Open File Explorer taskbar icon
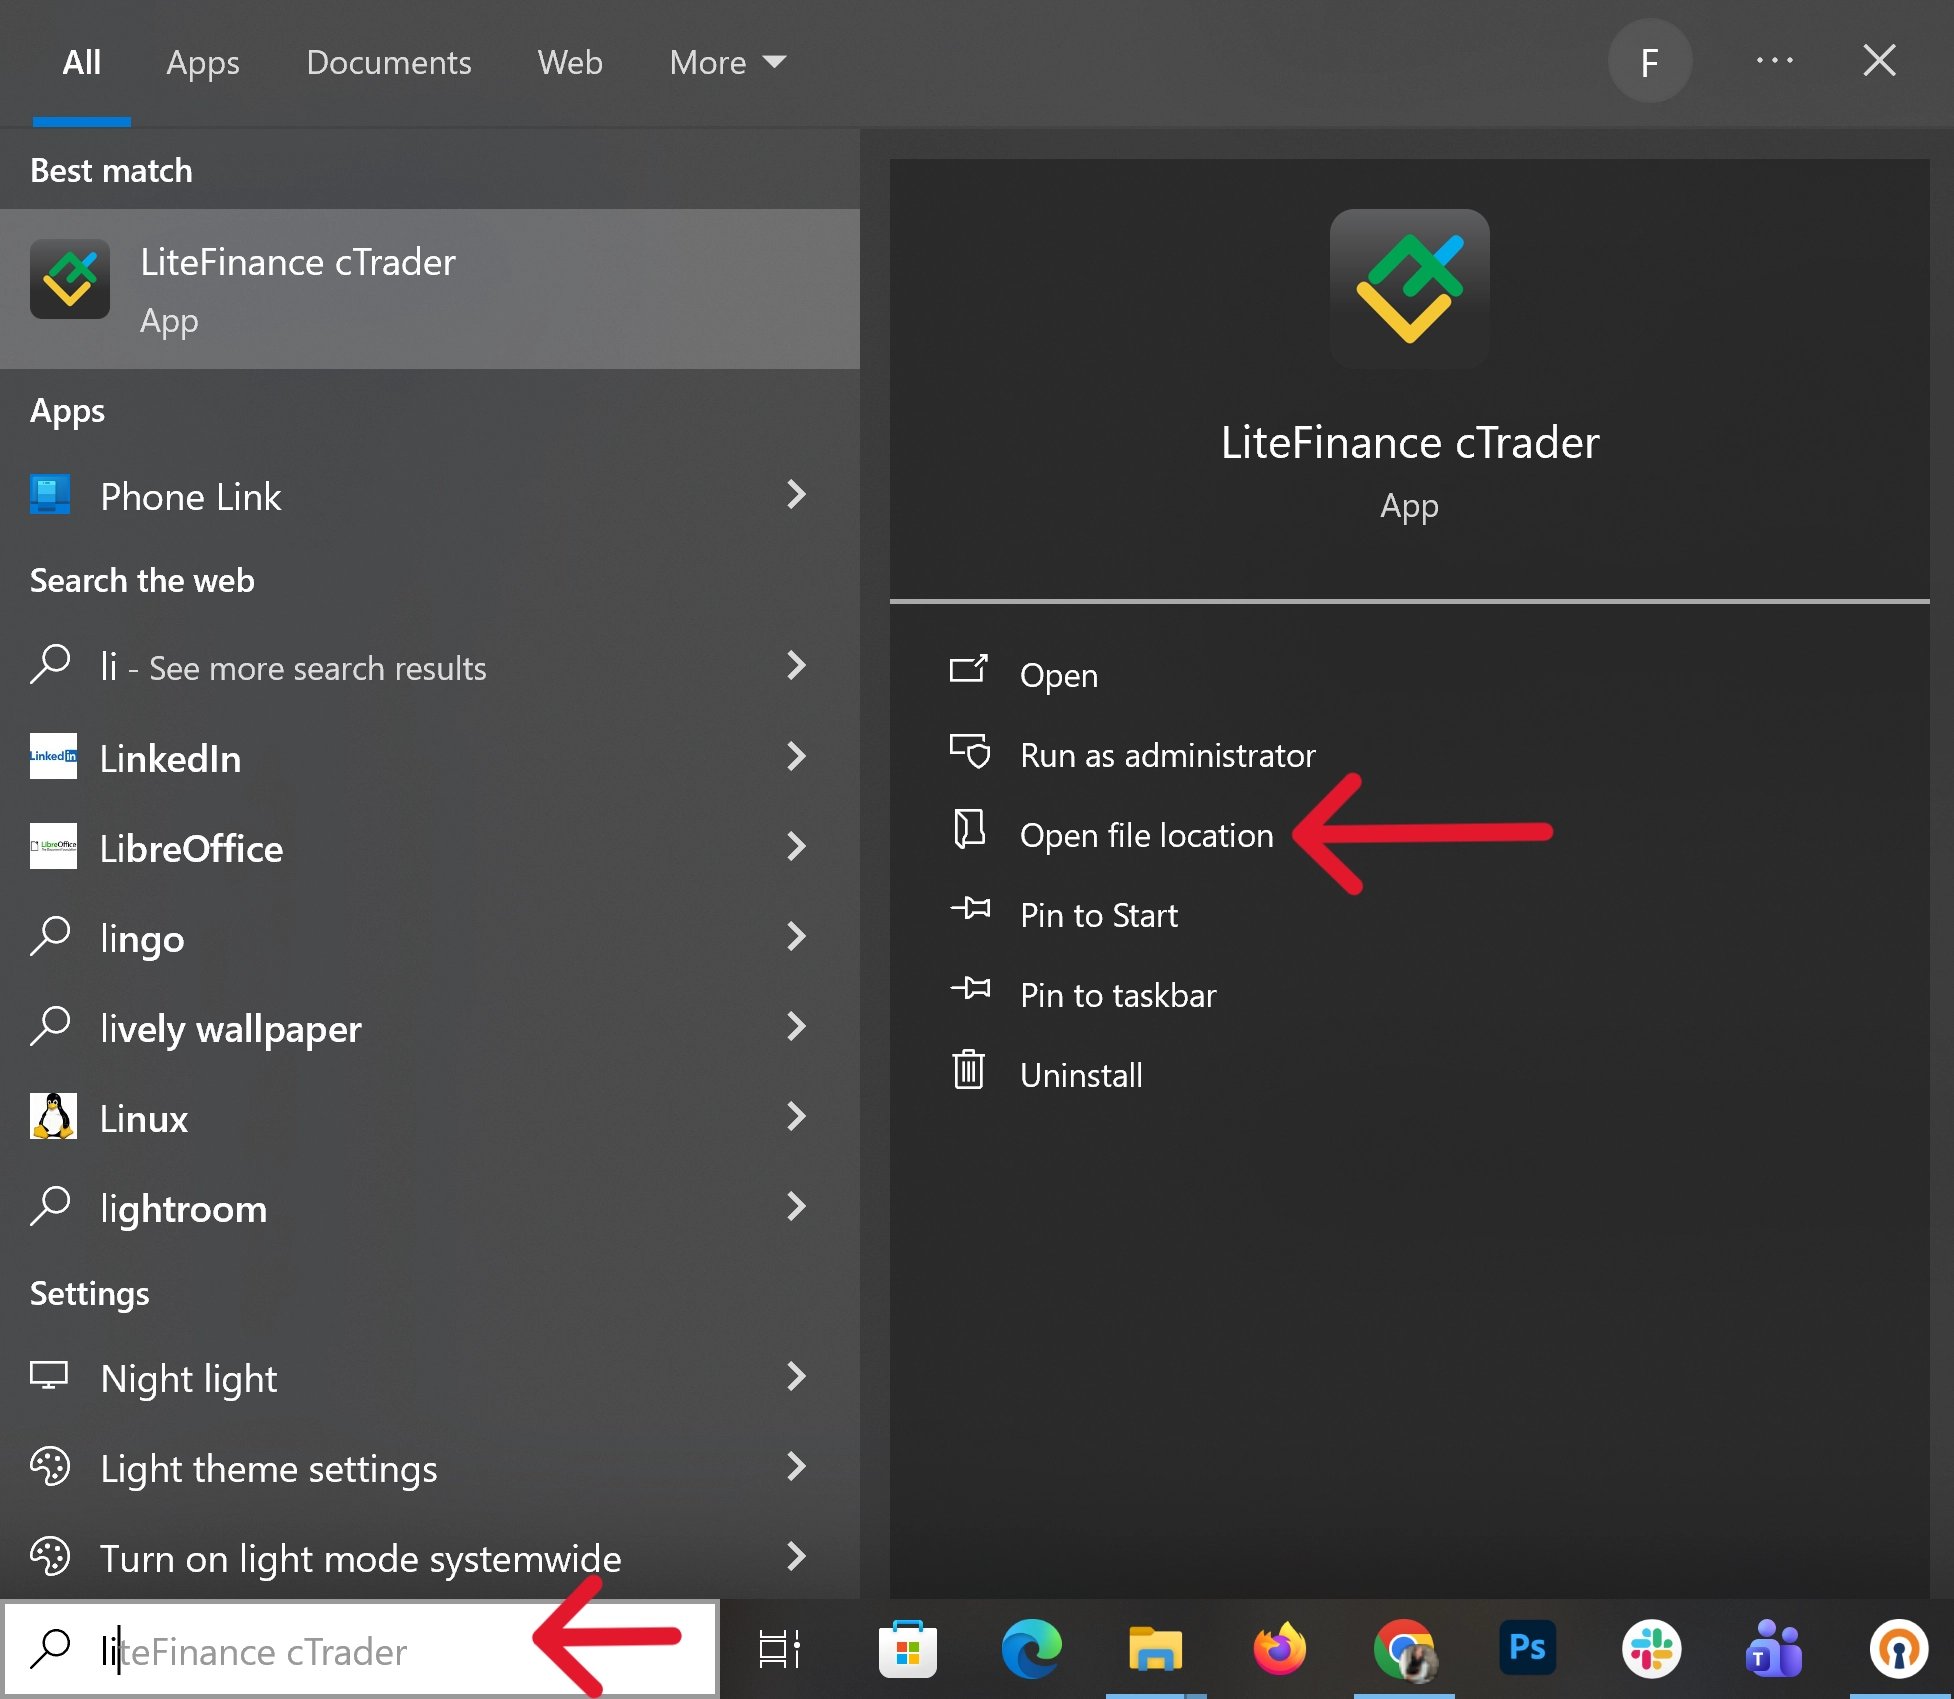1954x1699 pixels. (1155, 1650)
